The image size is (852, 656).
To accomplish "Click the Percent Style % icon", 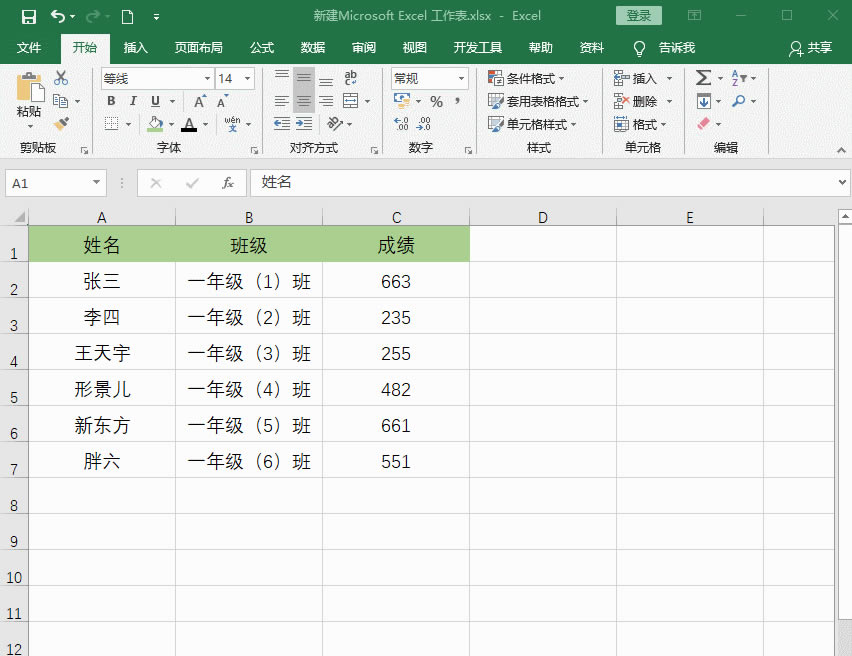I will [x=435, y=101].
